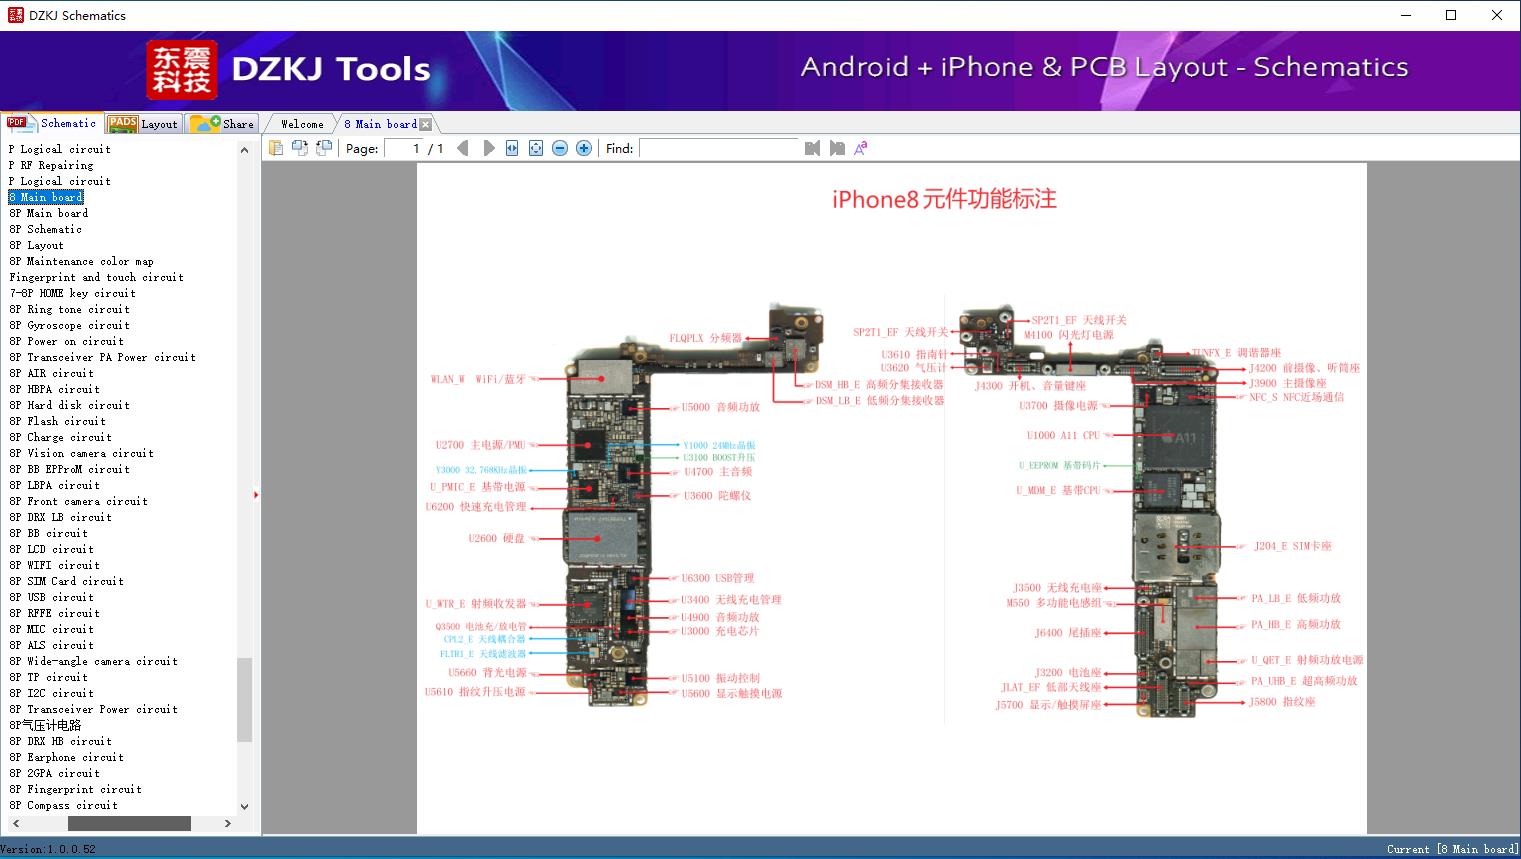
Task: Switch to the Layout tab
Action: point(143,123)
